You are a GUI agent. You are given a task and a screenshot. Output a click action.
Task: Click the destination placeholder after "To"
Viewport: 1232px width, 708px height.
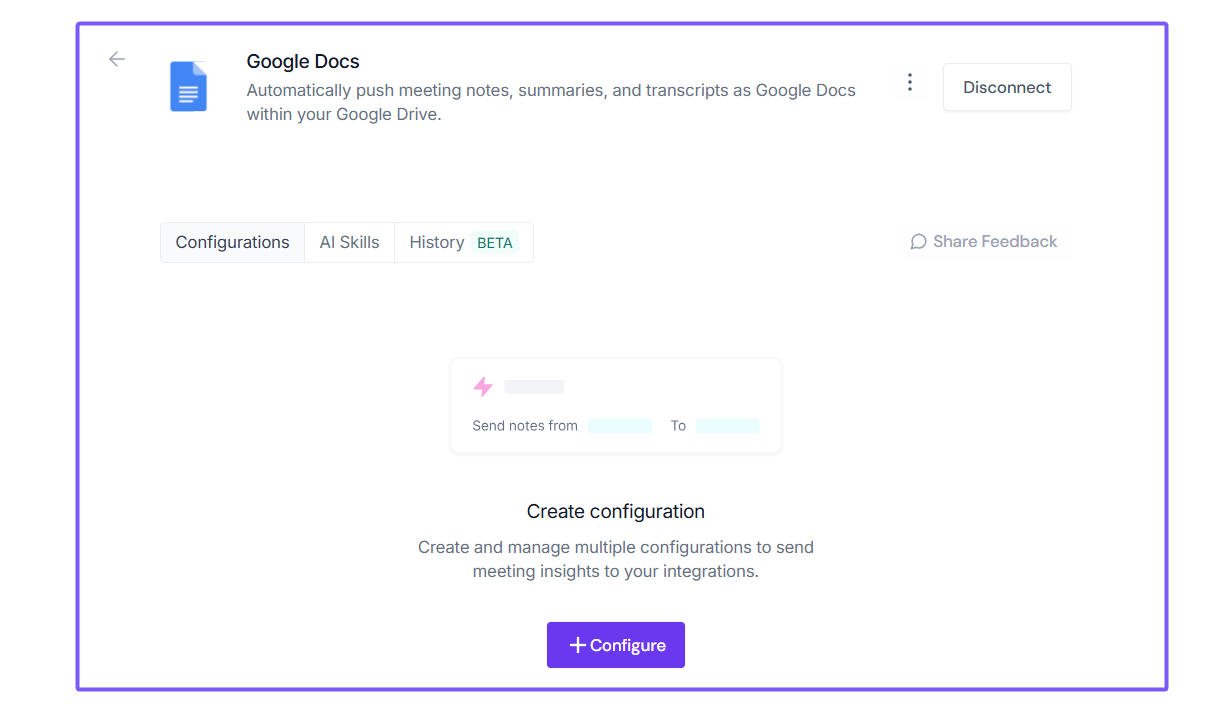(x=727, y=426)
